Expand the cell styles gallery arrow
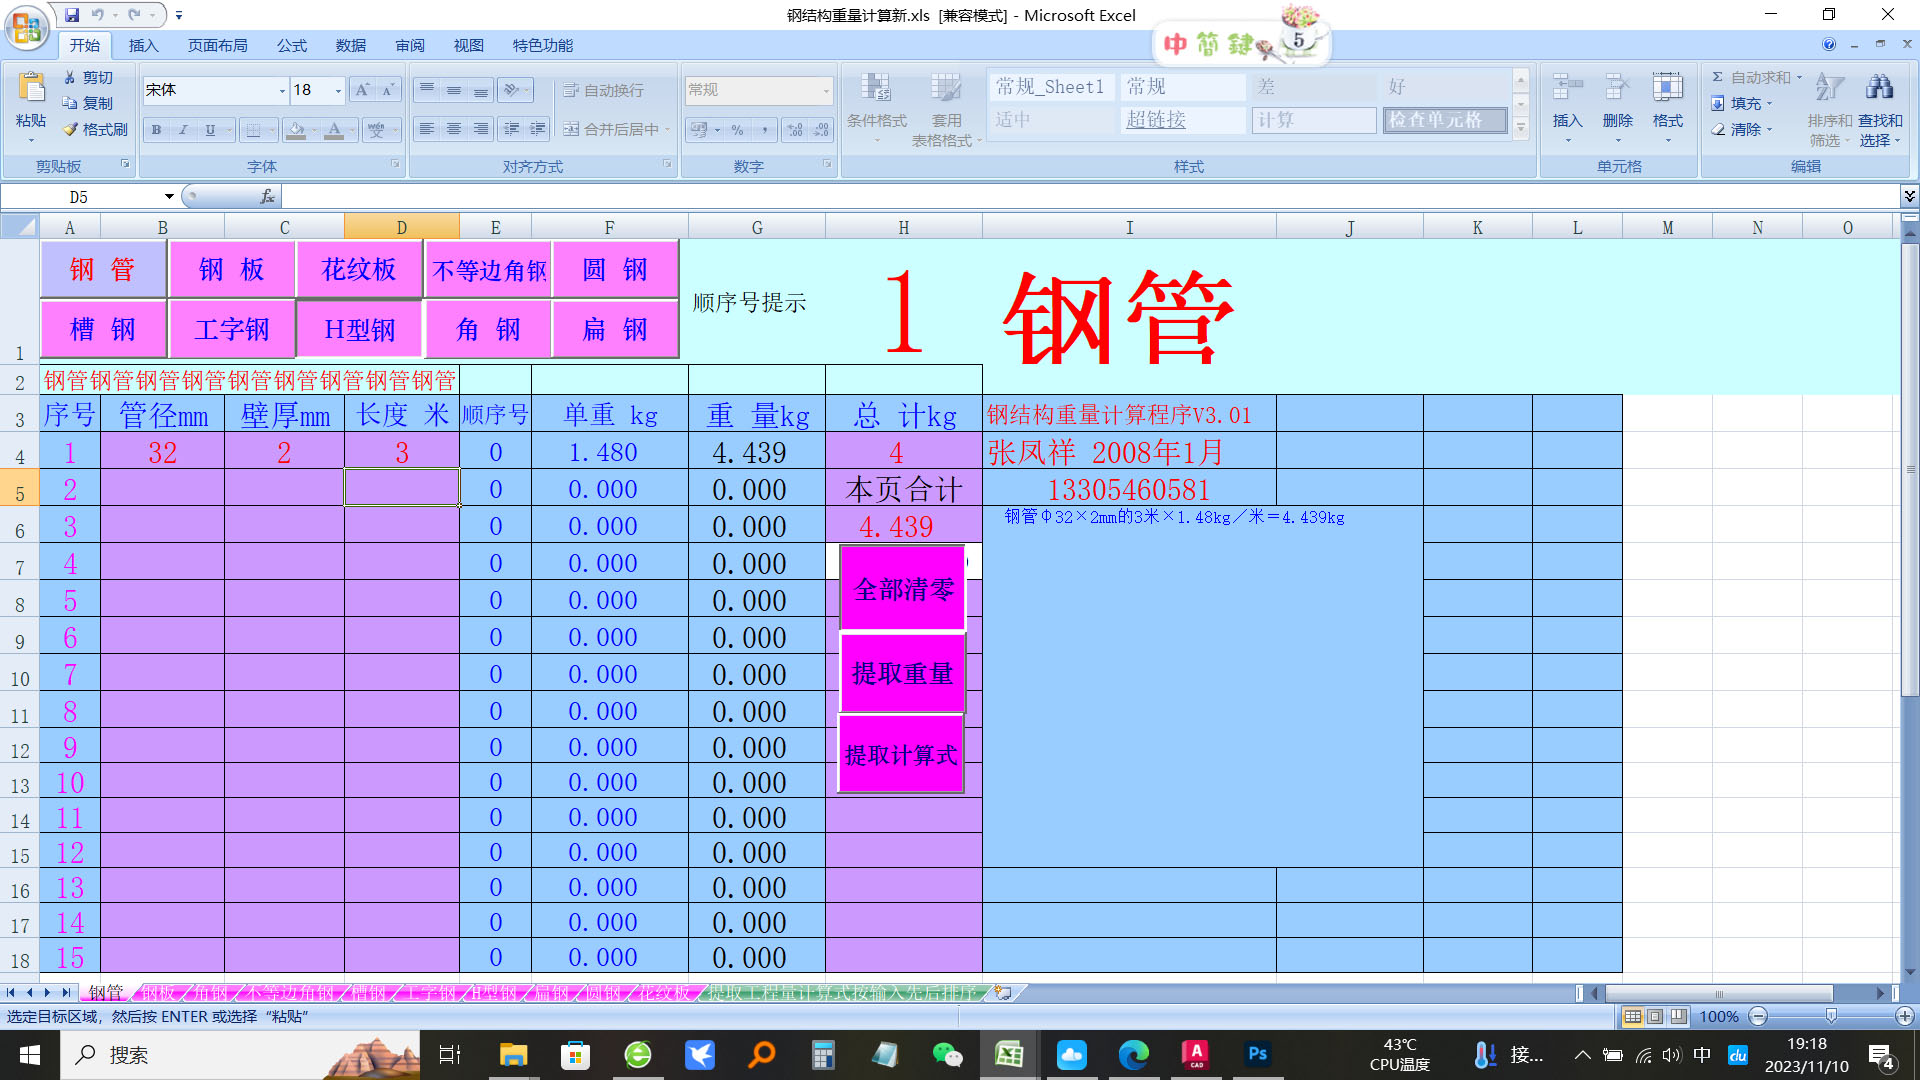The width and height of the screenshot is (1920, 1080). click(1521, 128)
